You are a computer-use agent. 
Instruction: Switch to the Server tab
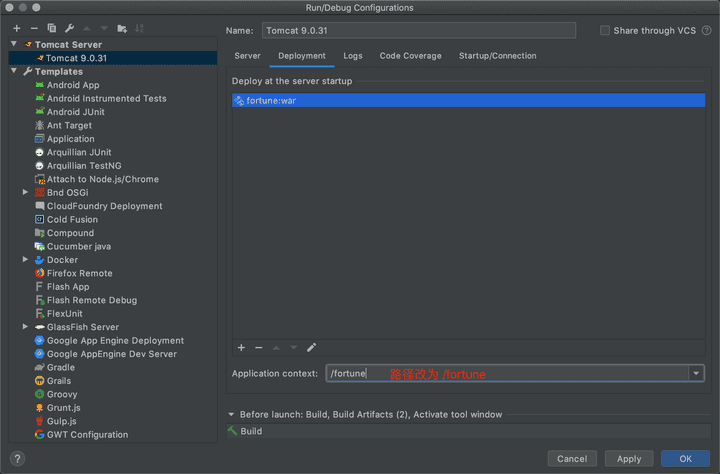247,56
